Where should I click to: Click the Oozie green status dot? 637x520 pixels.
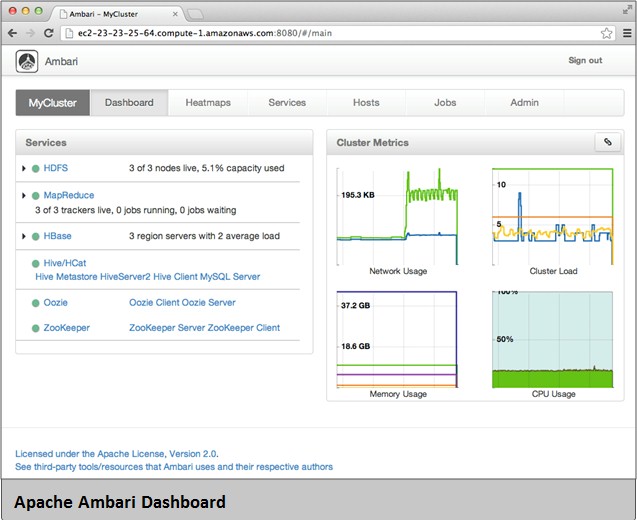click(36, 303)
